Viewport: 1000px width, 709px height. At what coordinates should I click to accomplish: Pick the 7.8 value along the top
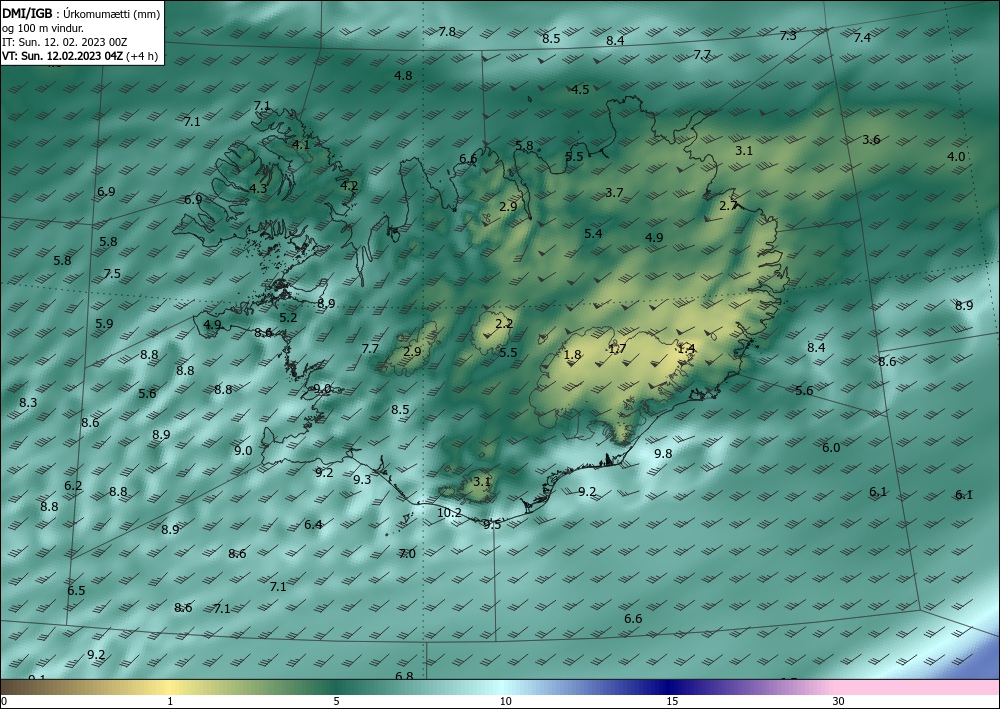[447, 31]
